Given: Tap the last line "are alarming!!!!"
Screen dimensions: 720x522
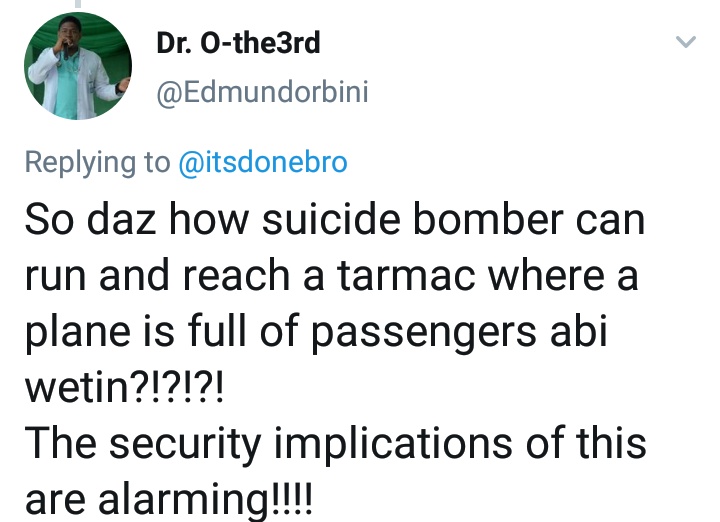Looking at the screenshot, I should (169, 497).
